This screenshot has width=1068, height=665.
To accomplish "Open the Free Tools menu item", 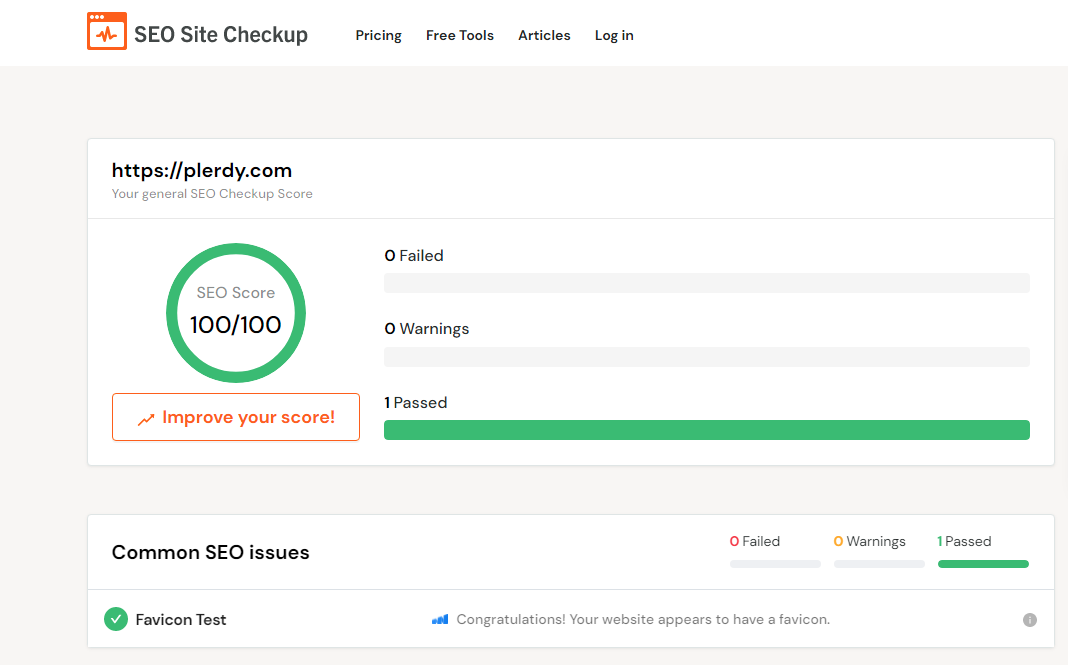I will coord(459,35).
